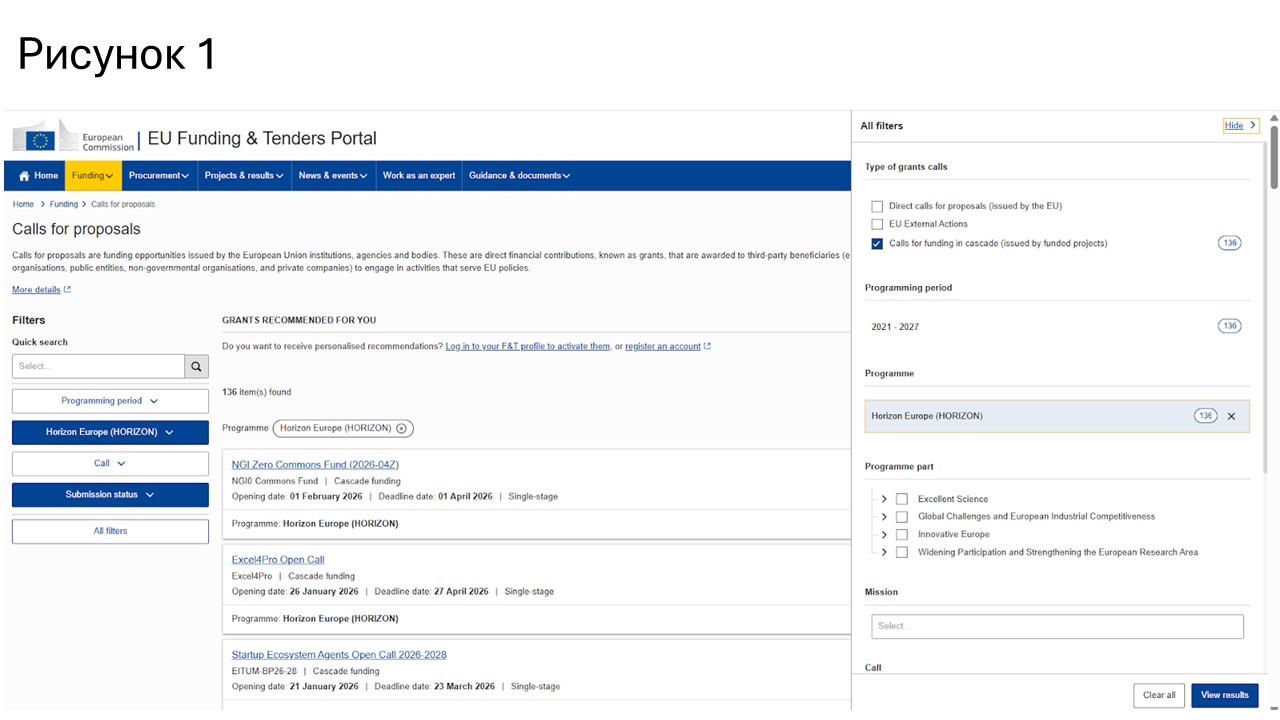Check Direct calls for proposals checkbox
Image resolution: width=1280 pixels, height=720 pixels.
pos(877,206)
